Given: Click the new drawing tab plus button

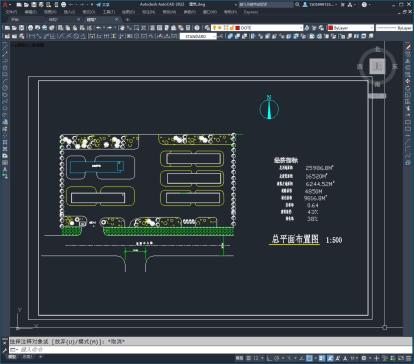Looking at the screenshot, I should [x=127, y=20].
